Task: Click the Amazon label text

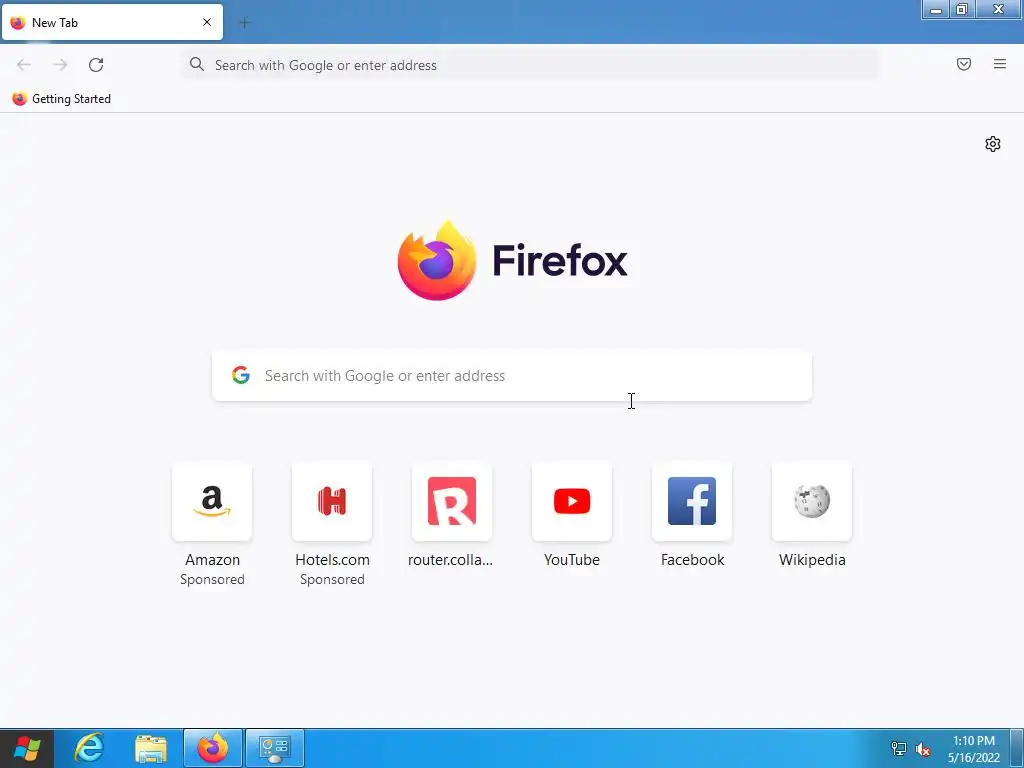Action: tap(212, 560)
